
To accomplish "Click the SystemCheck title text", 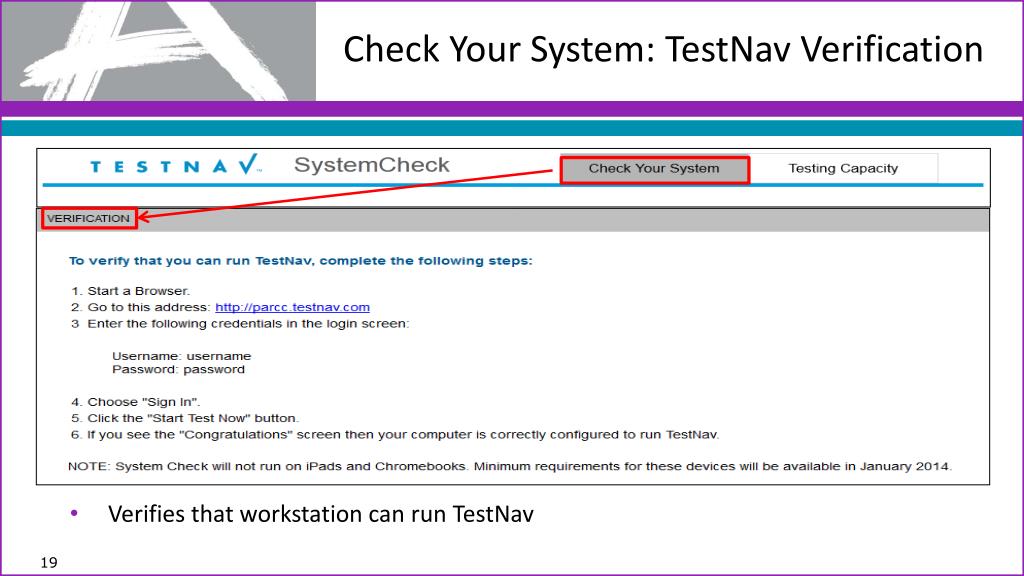I will 372,165.
